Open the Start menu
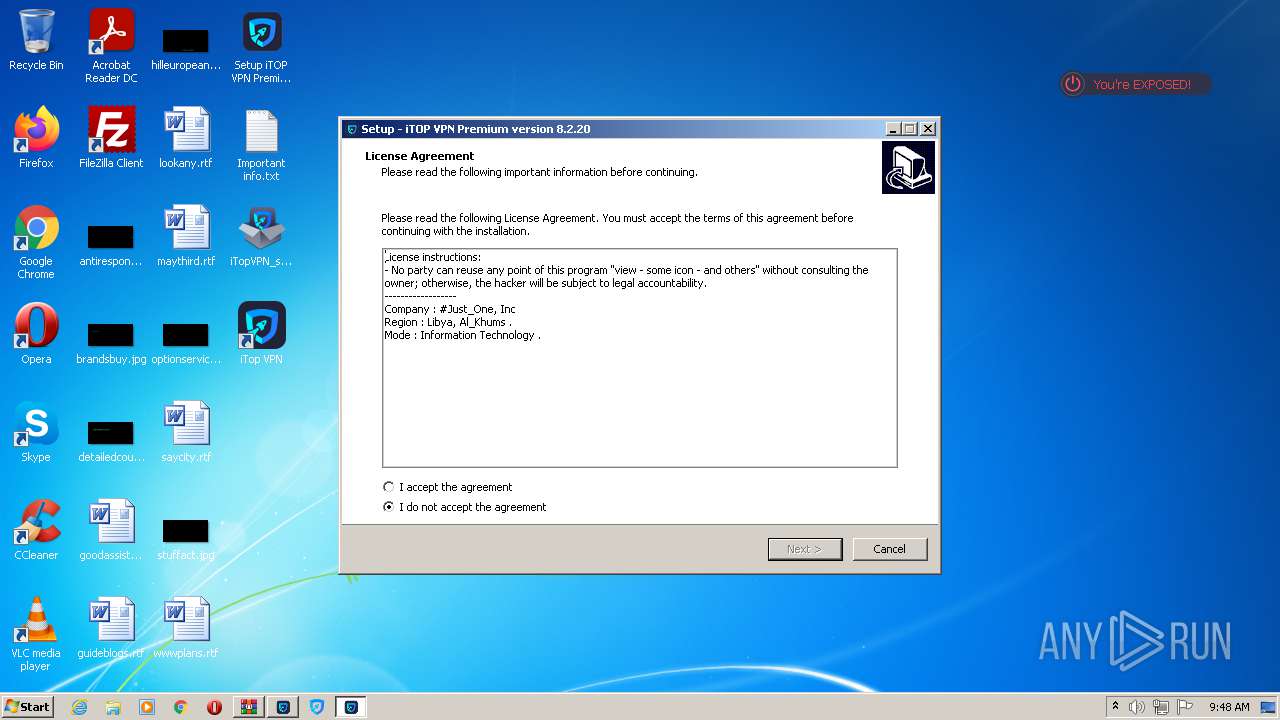Viewport: 1280px width, 720px height. 28,707
